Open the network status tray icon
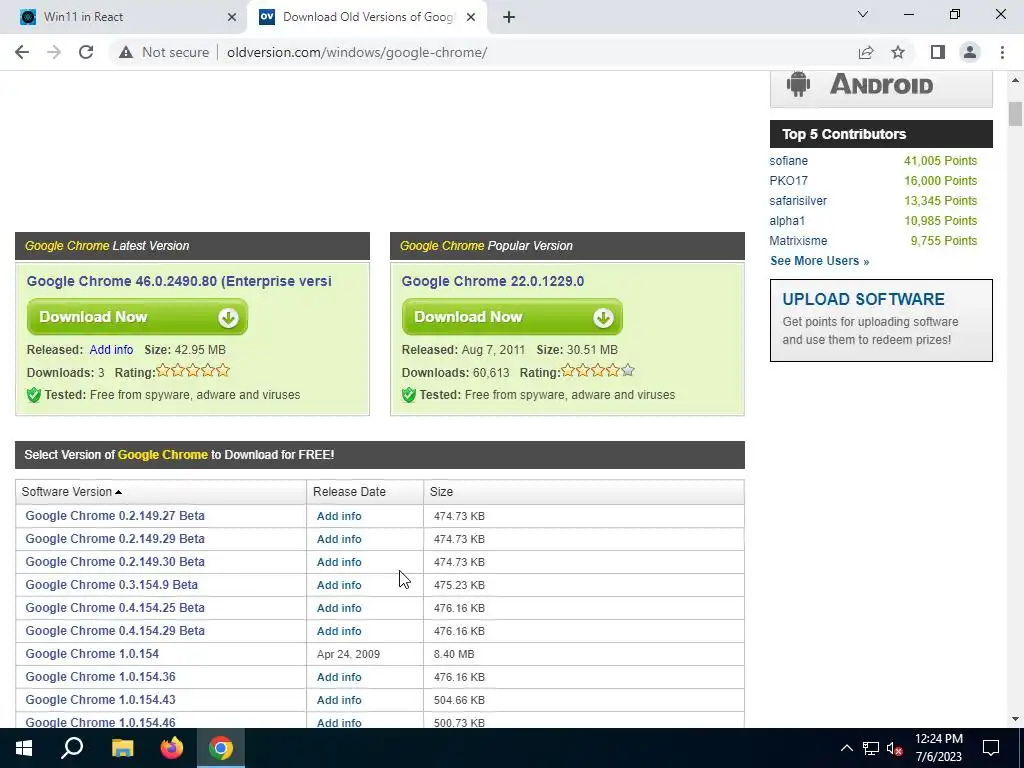Viewport: 1024px width, 768px height. point(871,748)
